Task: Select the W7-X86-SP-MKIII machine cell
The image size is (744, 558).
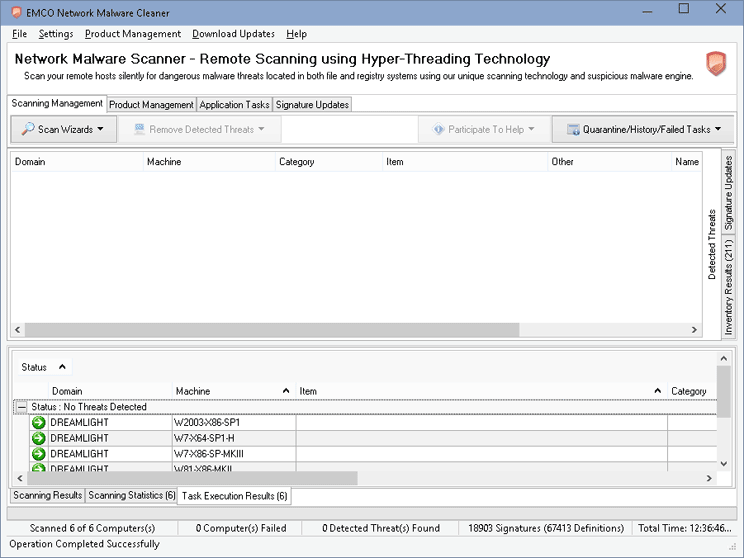Action: click(234, 454)
